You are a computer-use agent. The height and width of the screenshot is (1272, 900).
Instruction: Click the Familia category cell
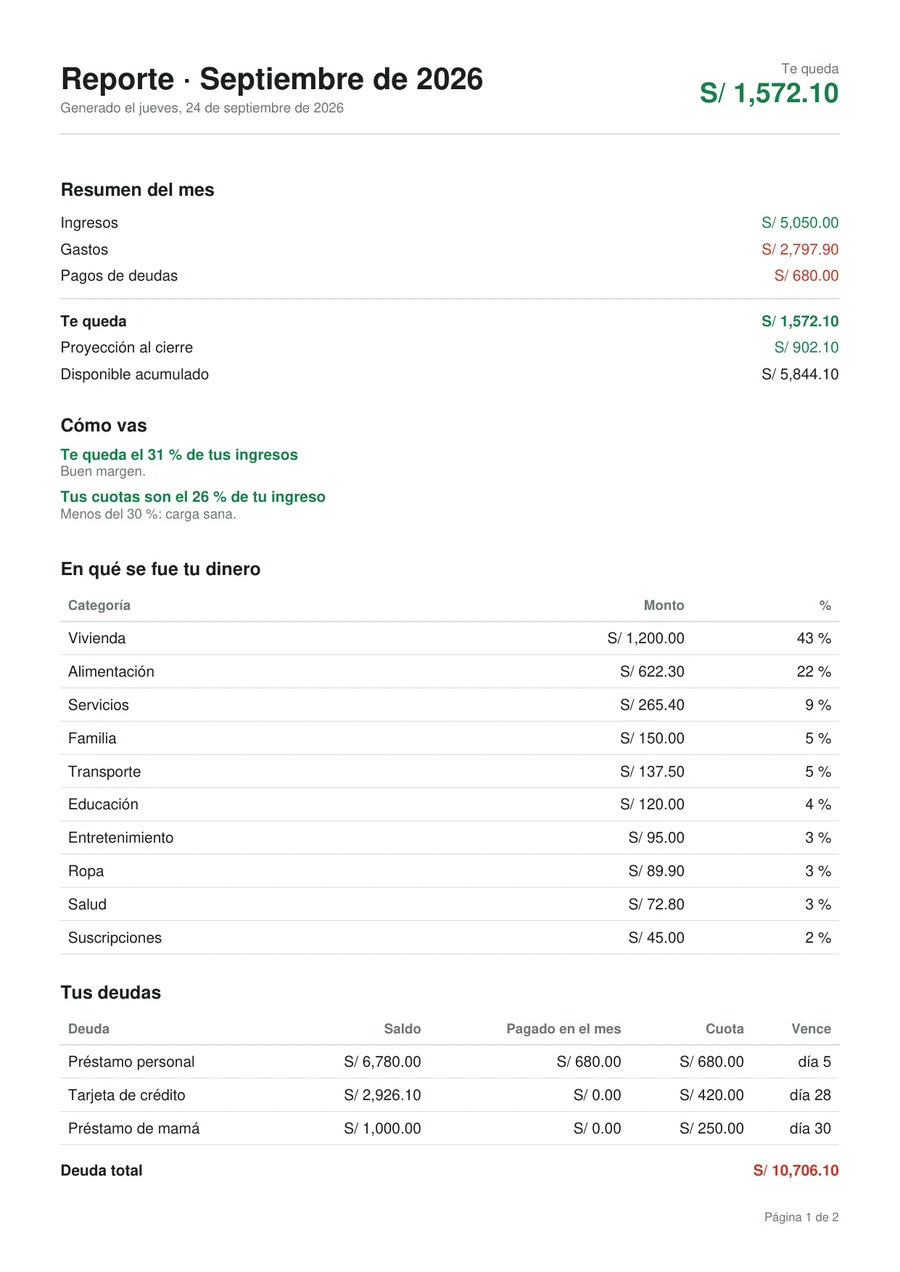point(92,738)
